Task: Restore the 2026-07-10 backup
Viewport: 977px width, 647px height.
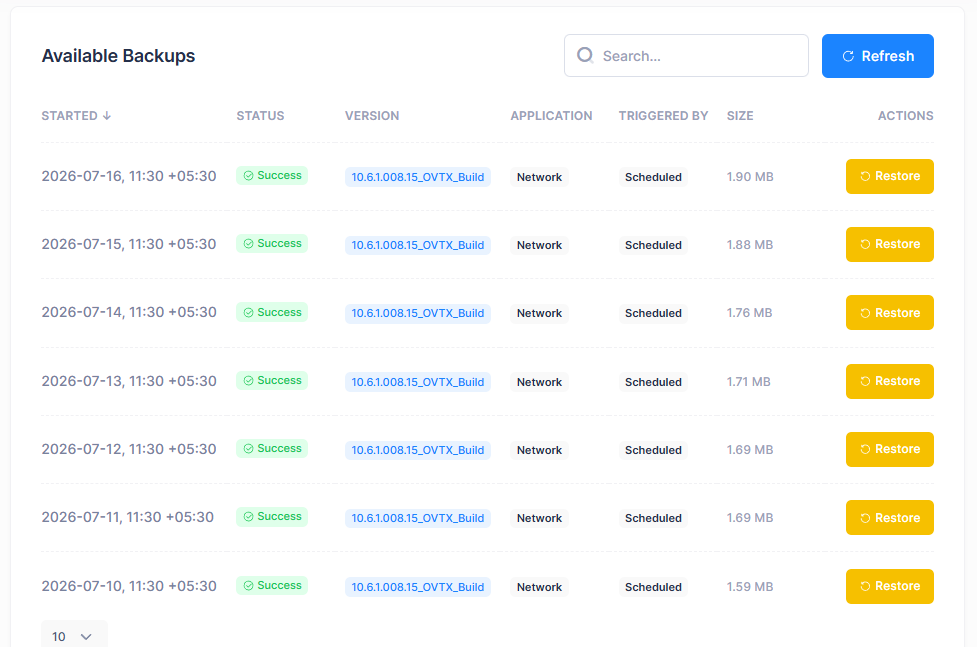Action: [x=889, y=587]
